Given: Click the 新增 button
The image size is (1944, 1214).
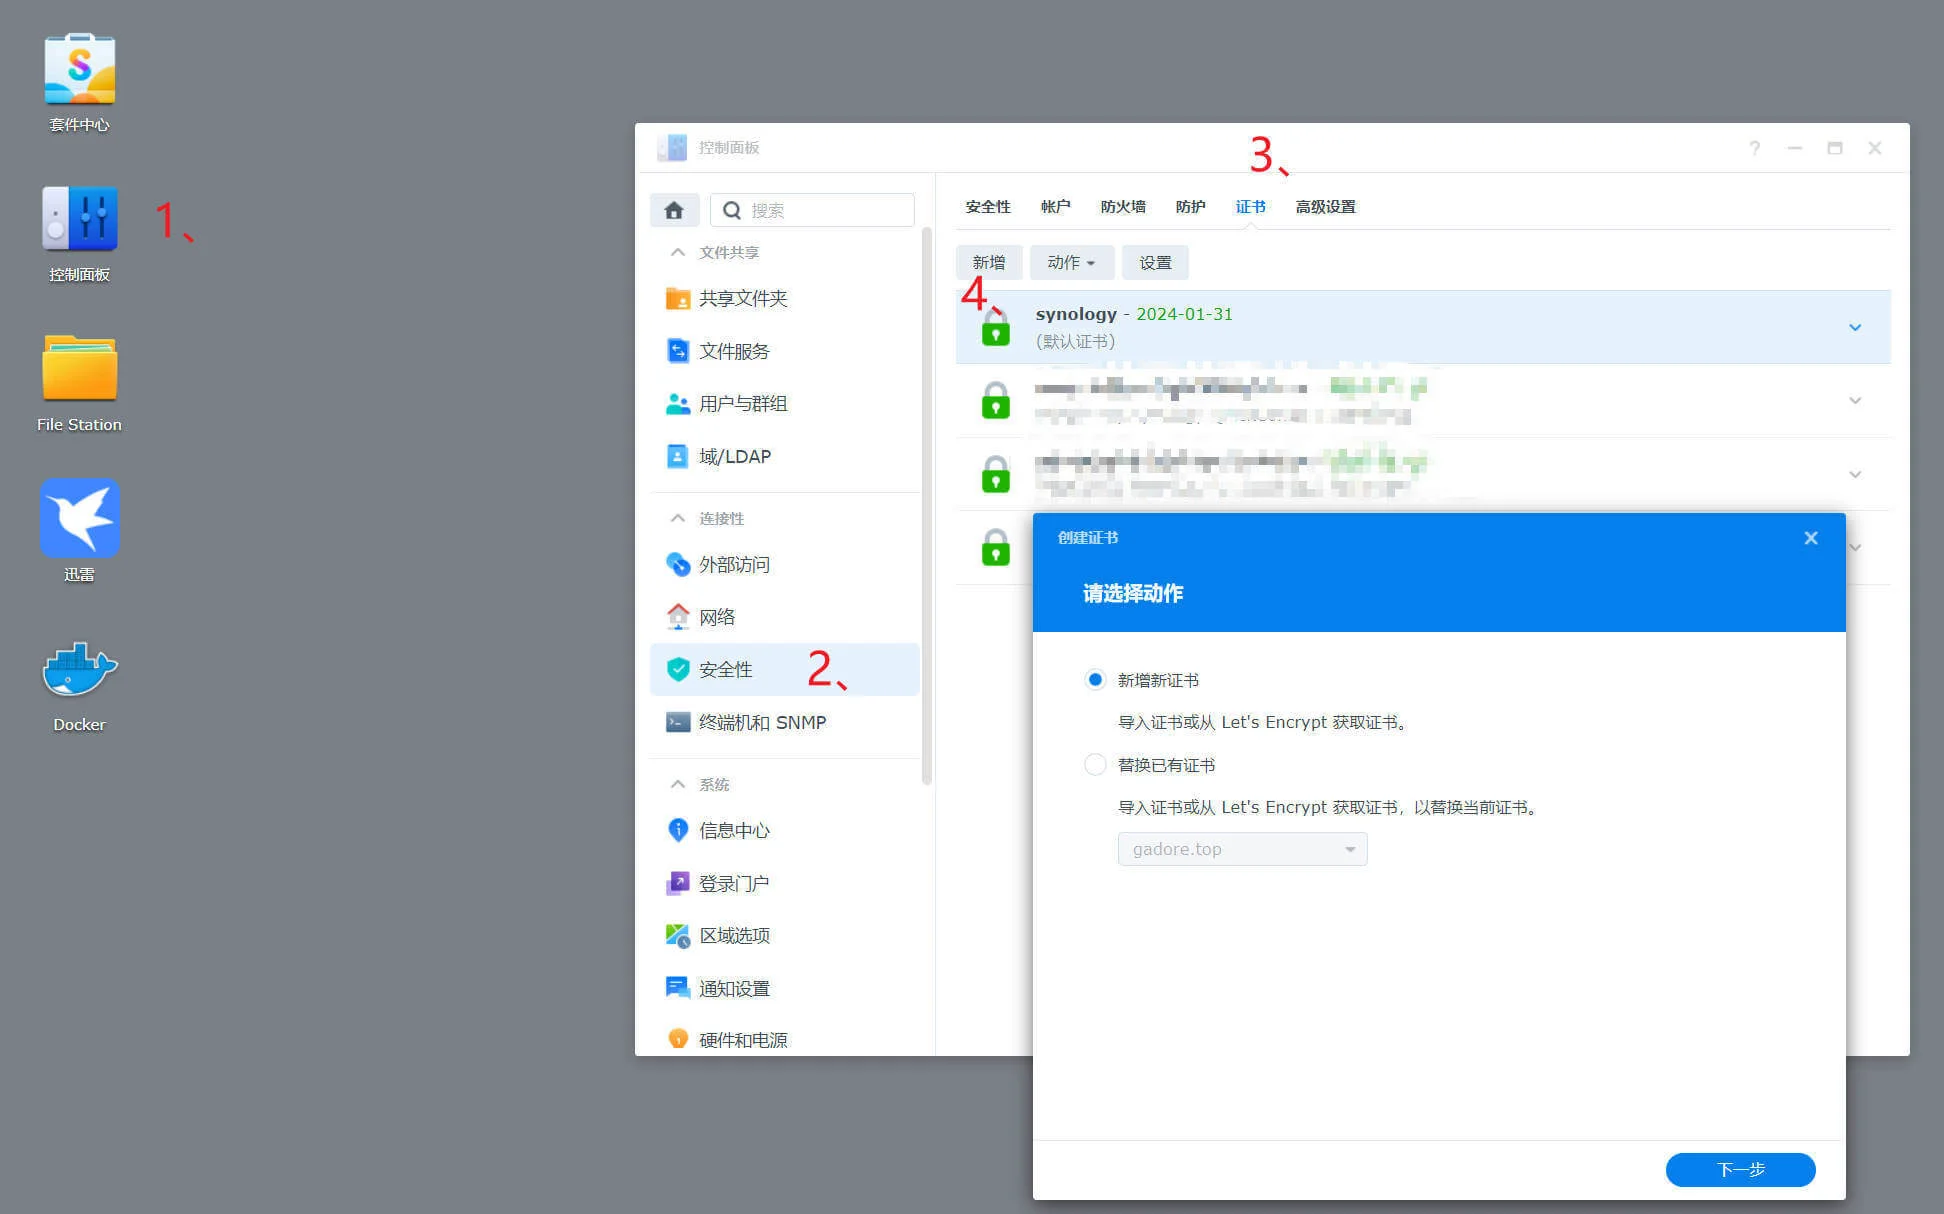Looking at the screenshot, I should [988, 263].
